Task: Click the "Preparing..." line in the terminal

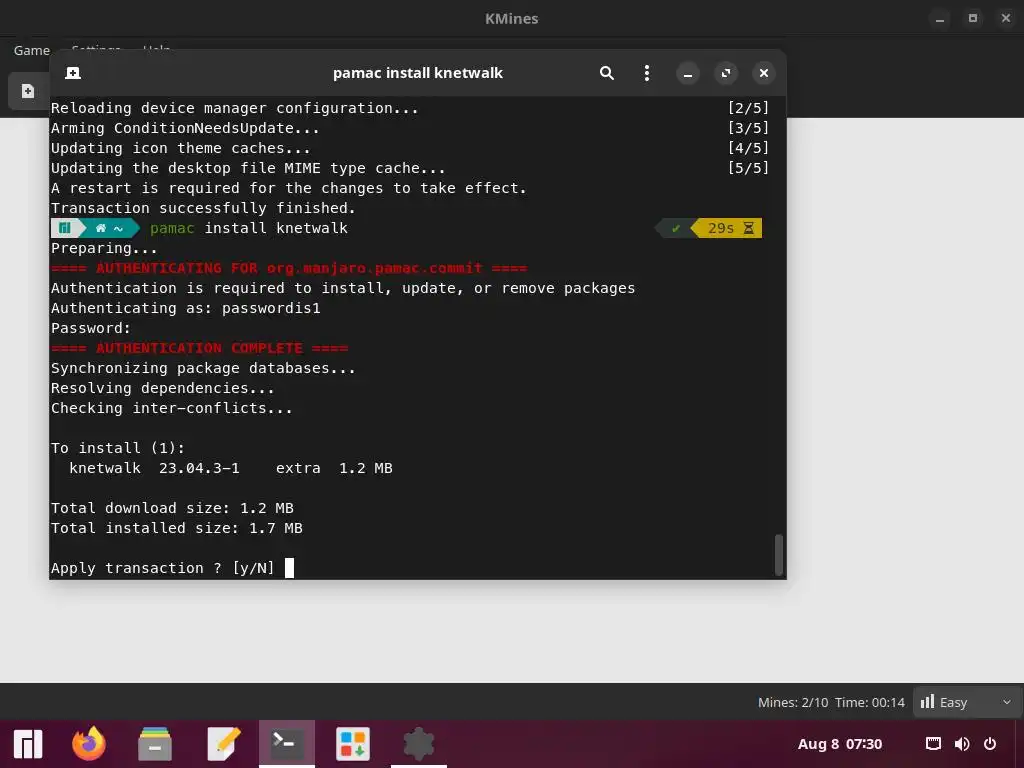Action: point(104,248)
